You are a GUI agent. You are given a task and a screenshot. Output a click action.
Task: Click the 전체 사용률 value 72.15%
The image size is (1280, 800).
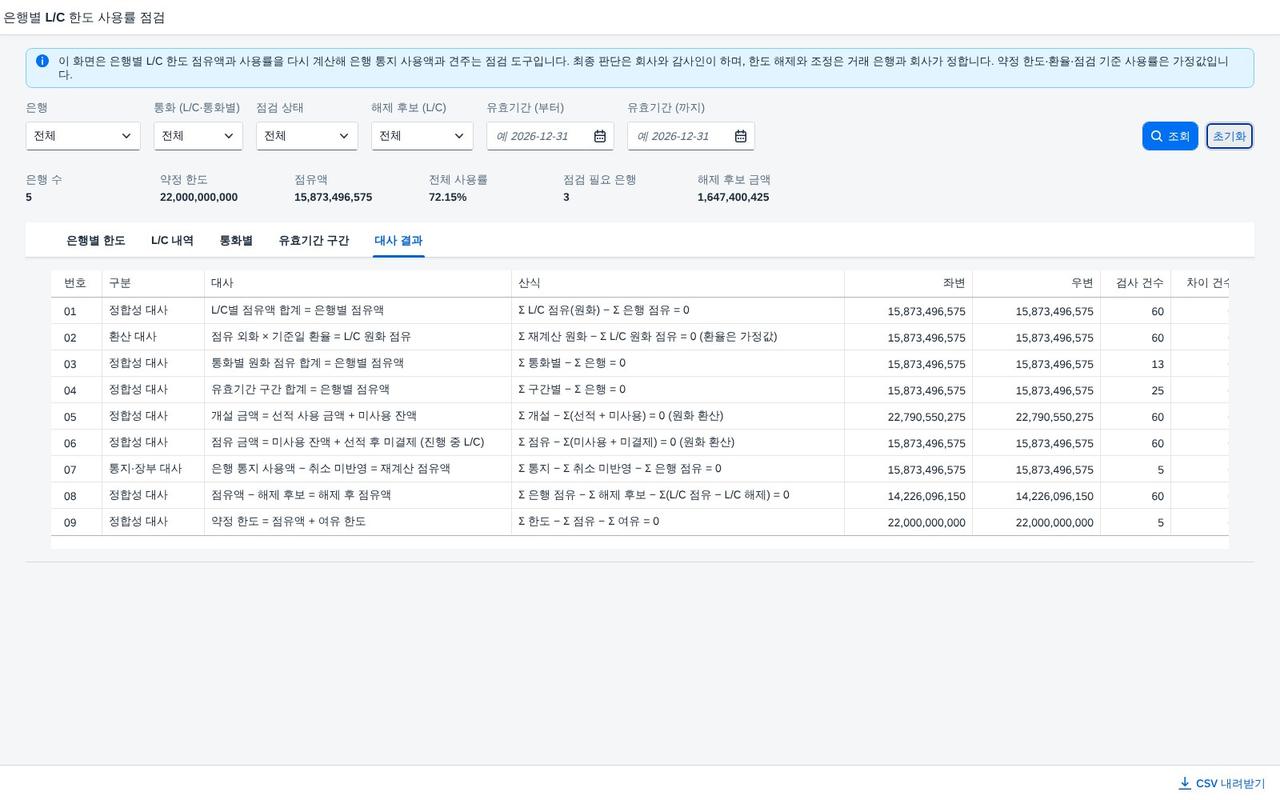pyautogui.click(x=448, y=198)
